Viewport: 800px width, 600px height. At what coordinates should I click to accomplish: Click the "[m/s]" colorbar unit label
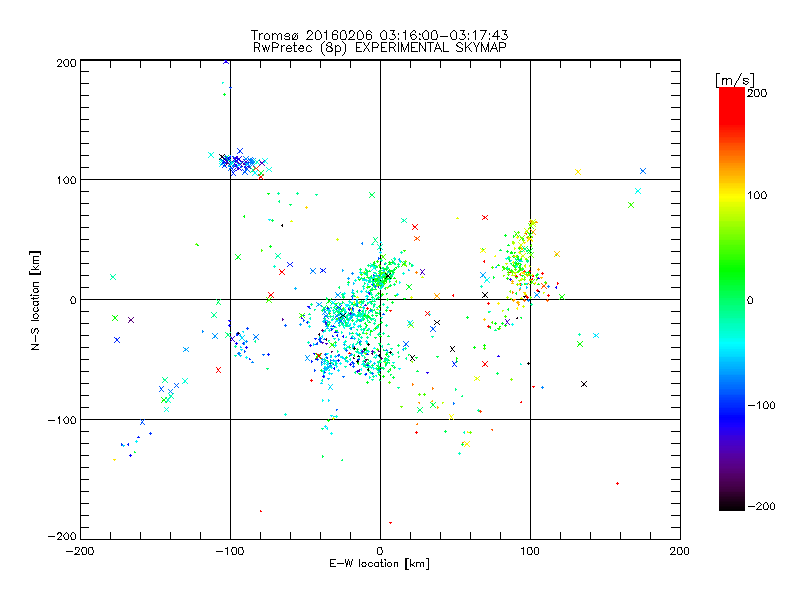(735, 80)
